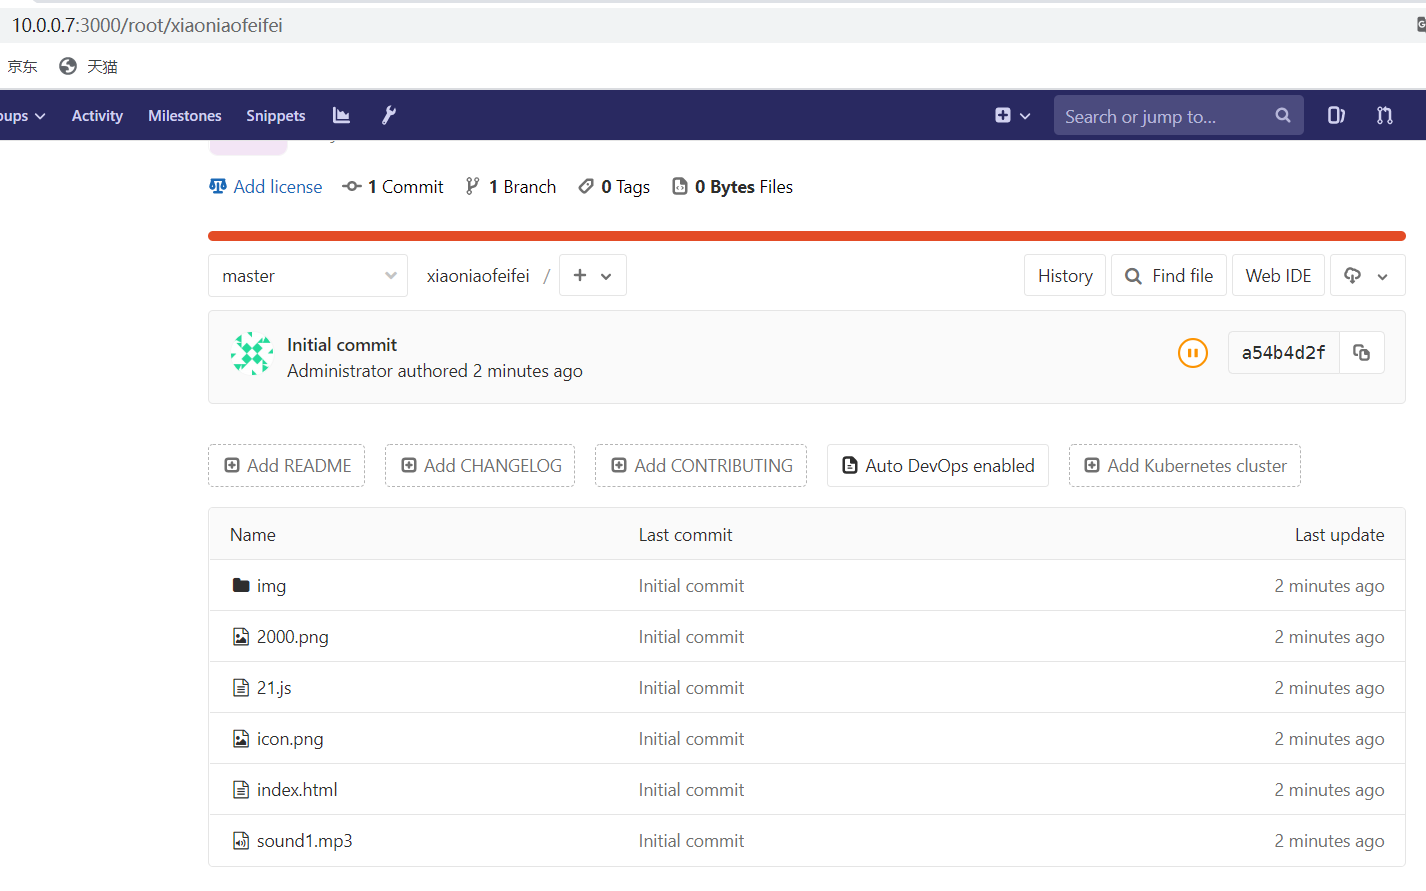The width and height of the screenshot is (1426, 891).
Task: Open the plus add-file dropdown
Action: [x=592, y=276]
